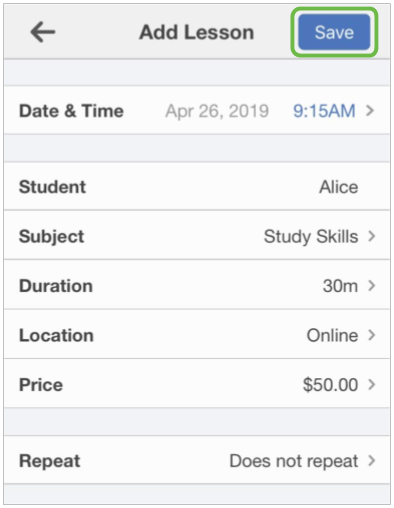Select the Student row showing Alice

pyautogui.click(x=197, y=187)
